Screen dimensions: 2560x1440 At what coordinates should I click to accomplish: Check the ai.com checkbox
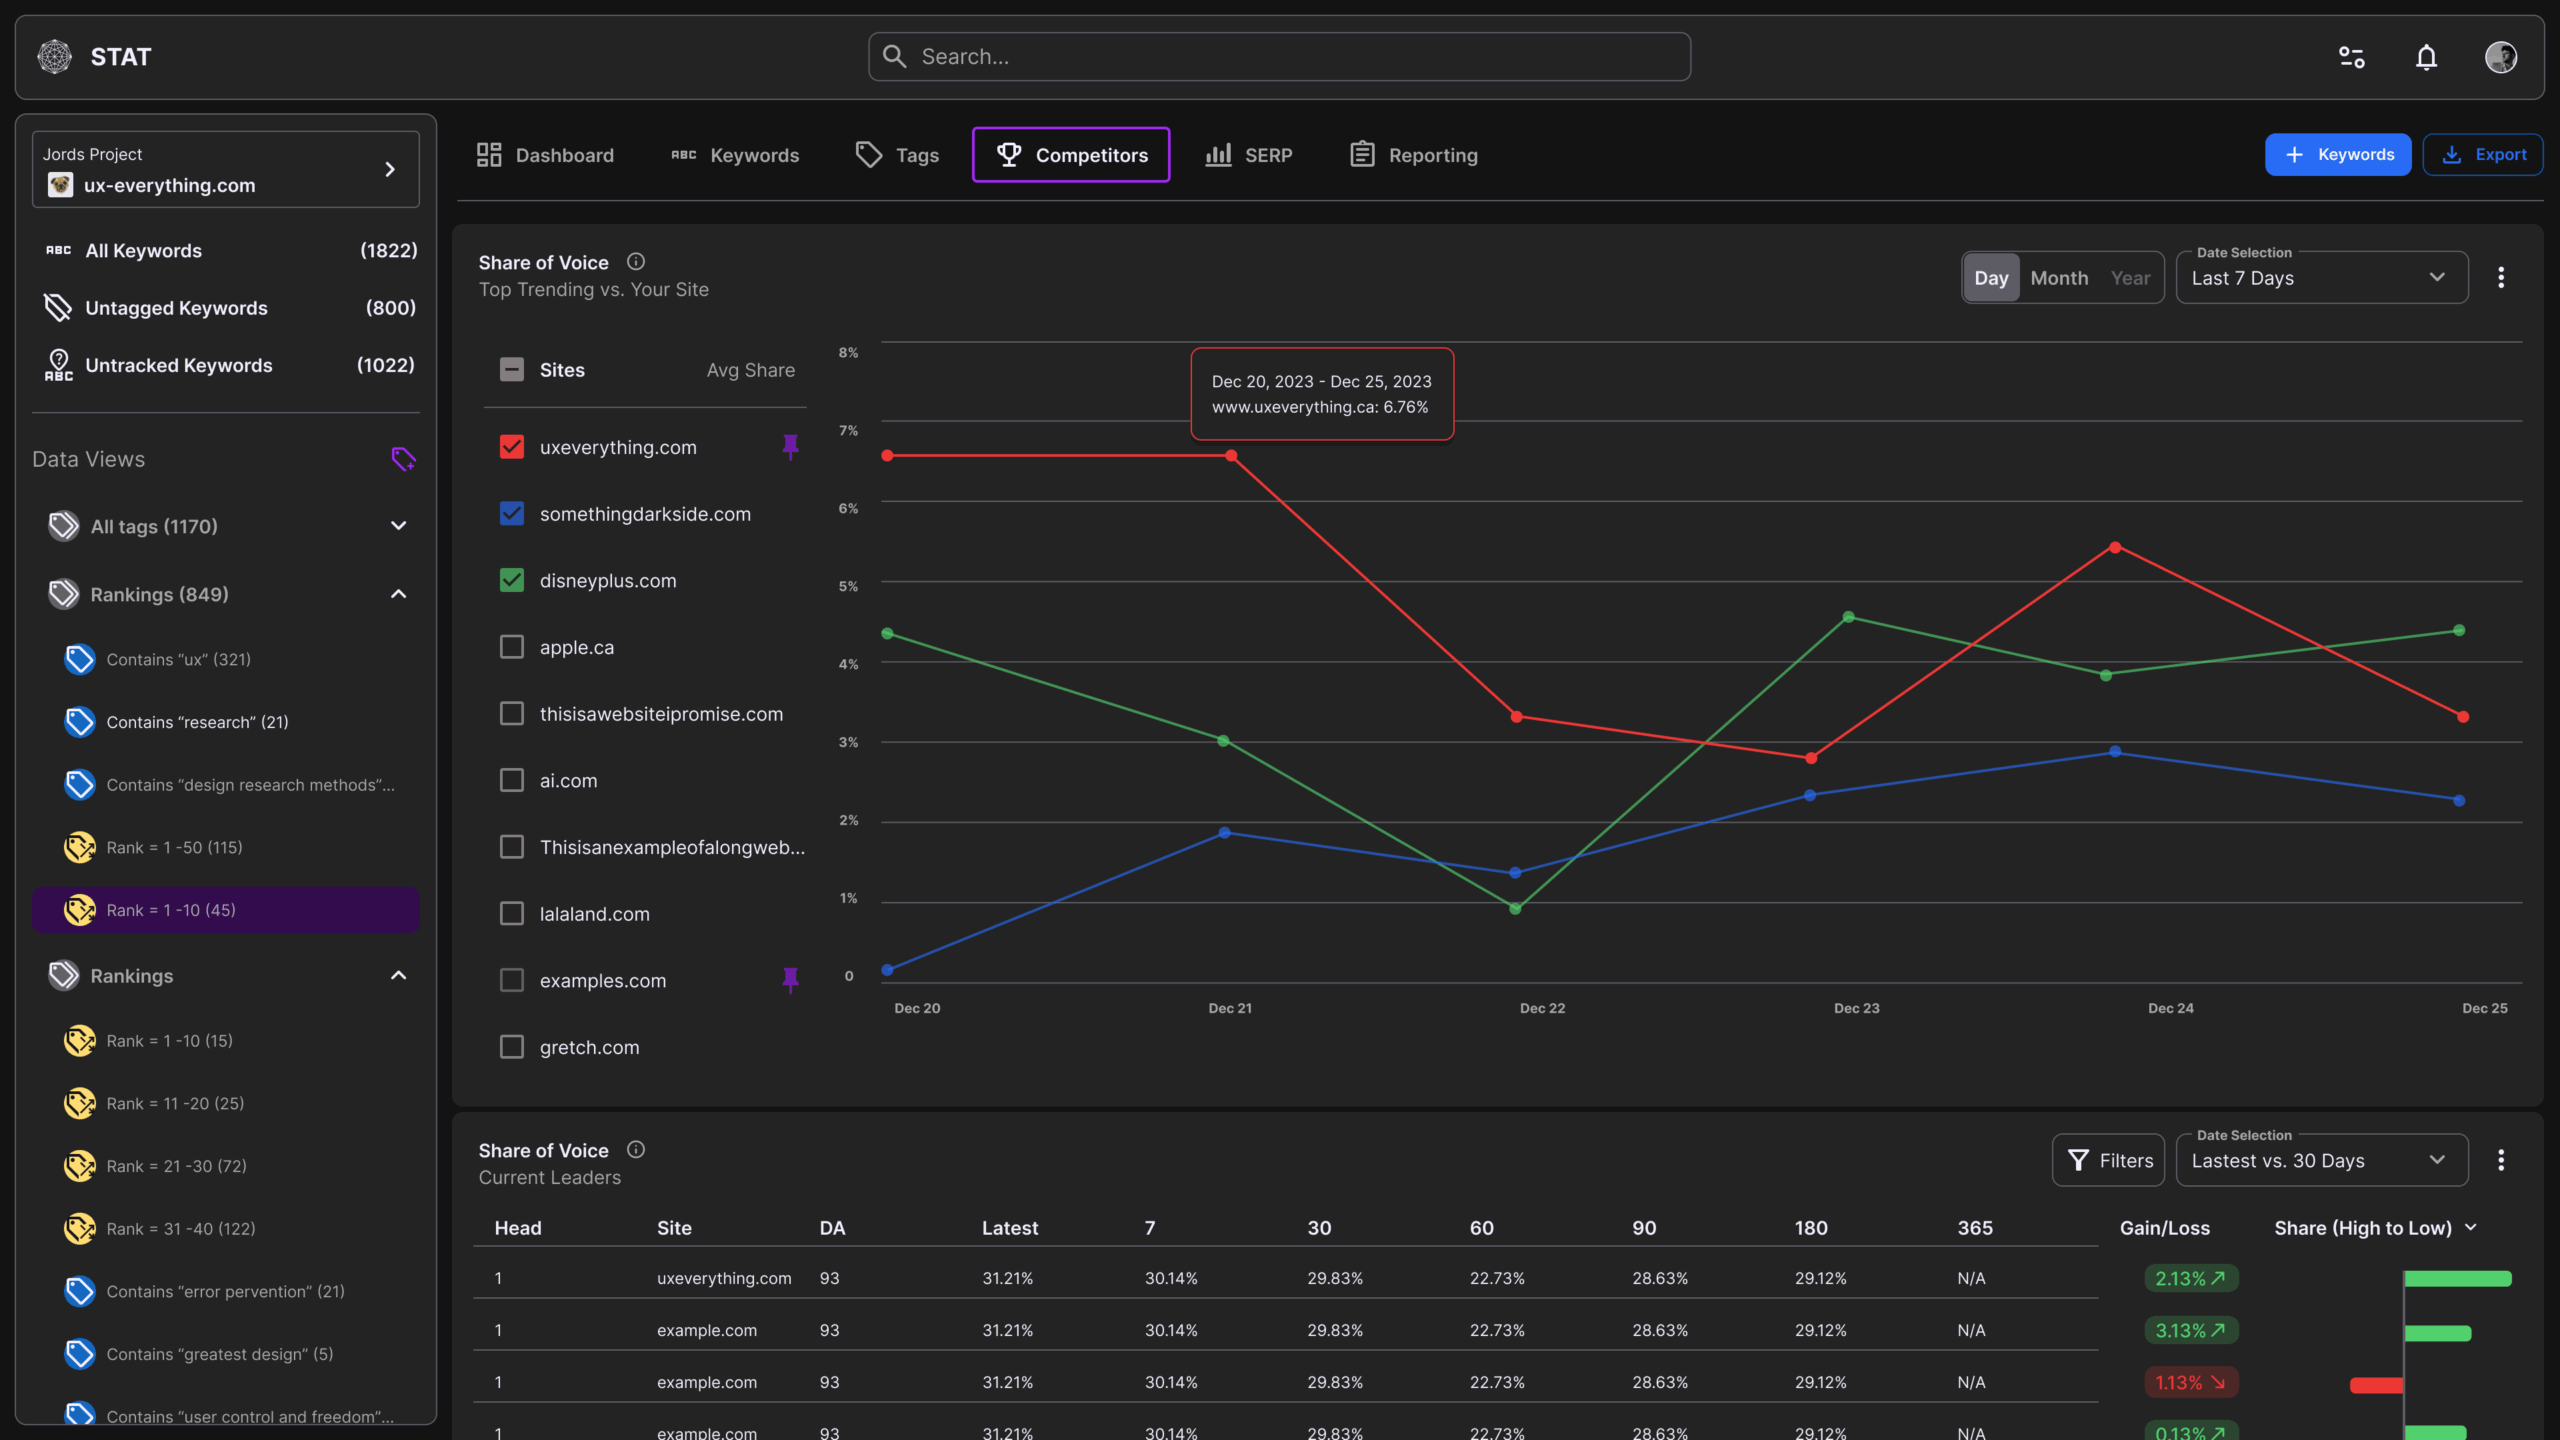point(512,780)
